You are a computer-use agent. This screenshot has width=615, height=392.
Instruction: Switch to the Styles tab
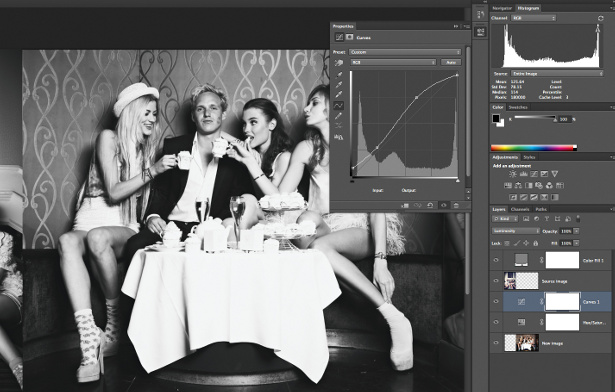529,157
